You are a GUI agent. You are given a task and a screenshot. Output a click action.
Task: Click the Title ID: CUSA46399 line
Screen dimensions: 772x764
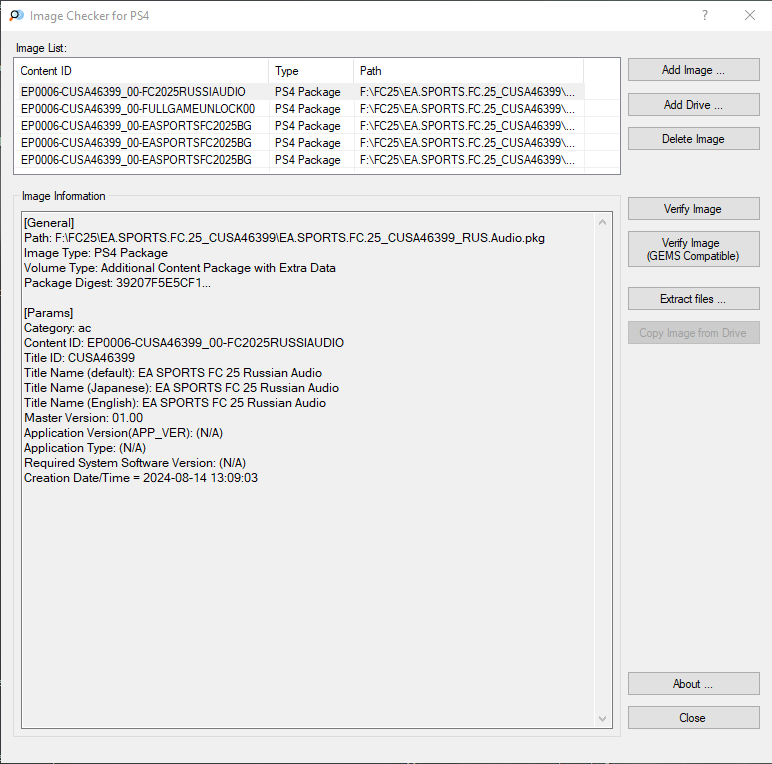click(x=79, y=358)
